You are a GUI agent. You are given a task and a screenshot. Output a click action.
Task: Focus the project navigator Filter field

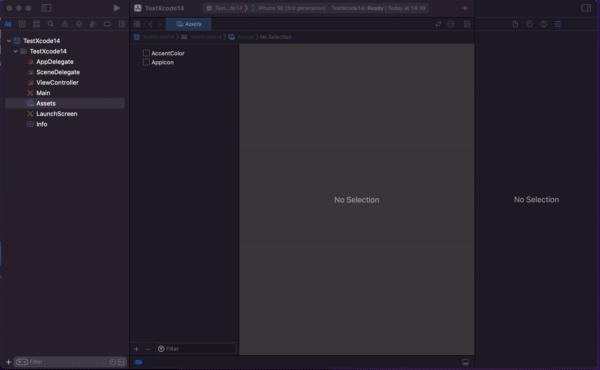coord(69,362)
